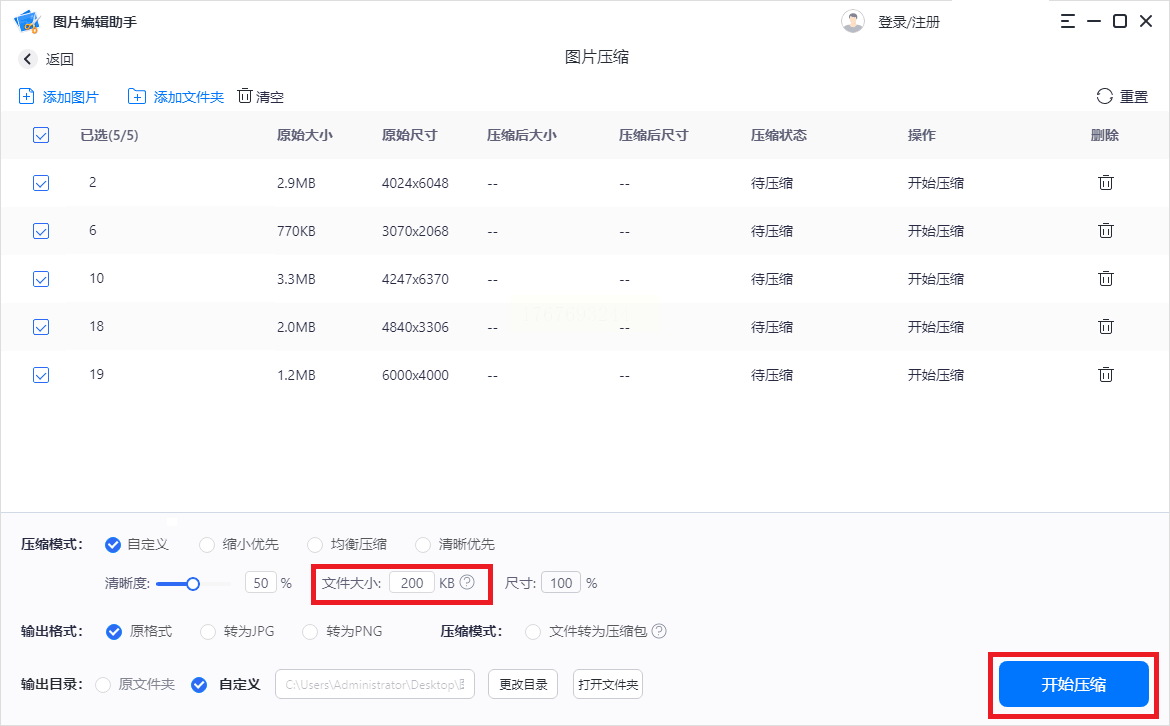Click 开始压缩 in row 18

[x=936, y=327]
